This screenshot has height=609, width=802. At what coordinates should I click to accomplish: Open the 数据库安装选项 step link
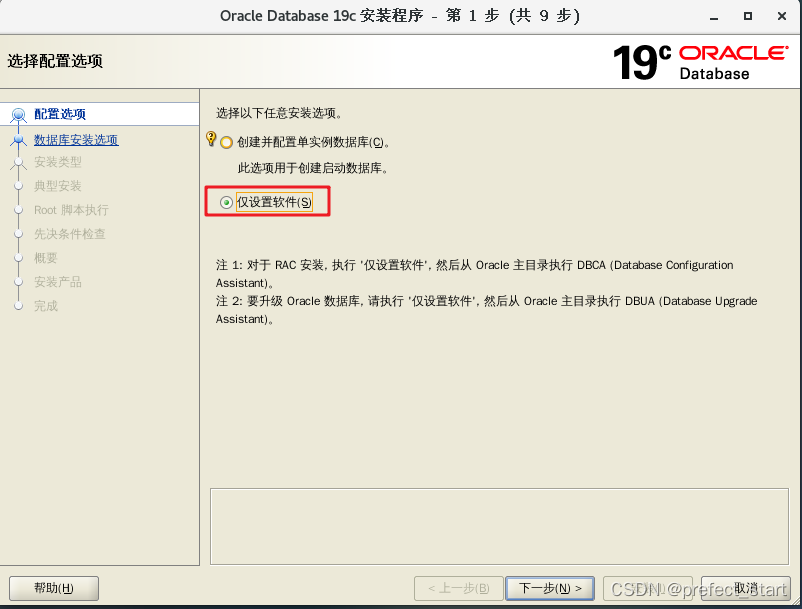tap(76, 140)
